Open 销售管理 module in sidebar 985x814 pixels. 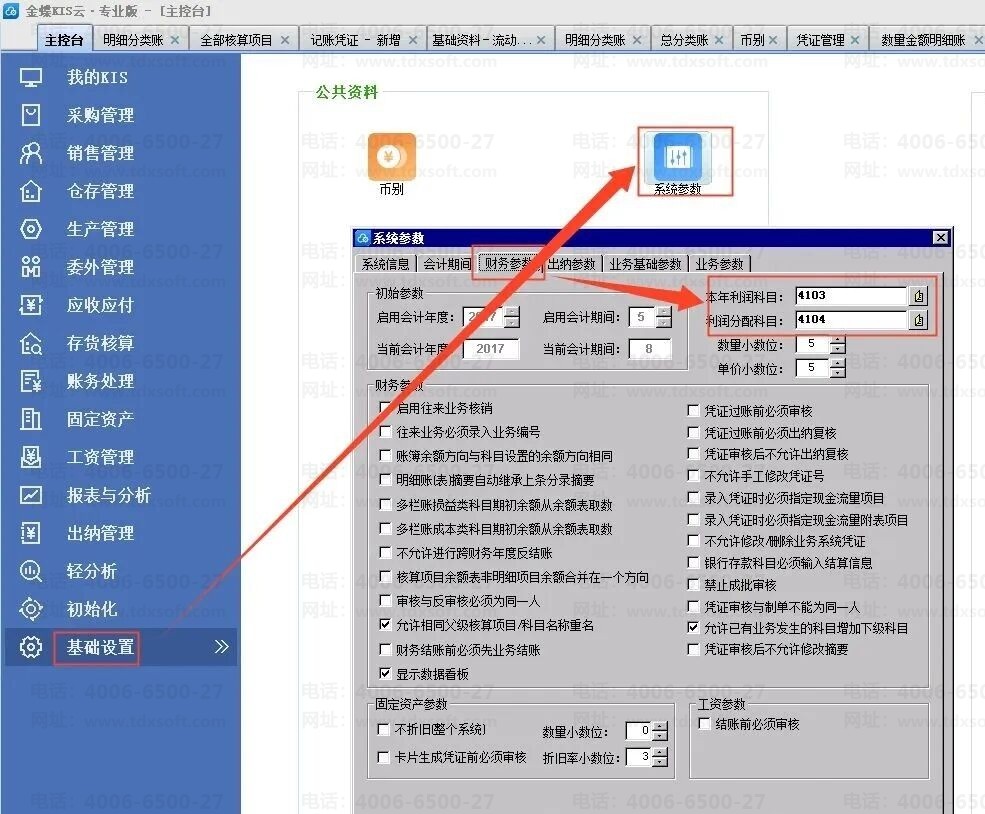pyautogui.click(x=101, y=153)
